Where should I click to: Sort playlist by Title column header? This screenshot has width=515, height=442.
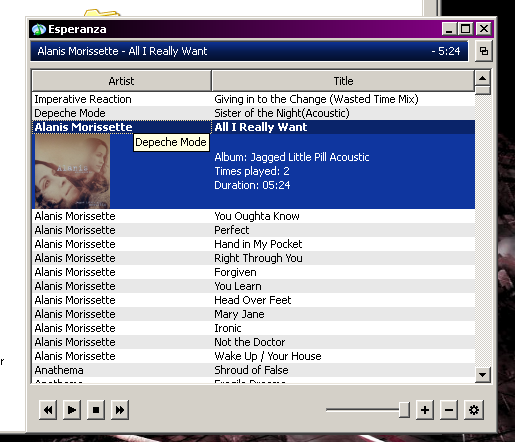tap(343, 81)
